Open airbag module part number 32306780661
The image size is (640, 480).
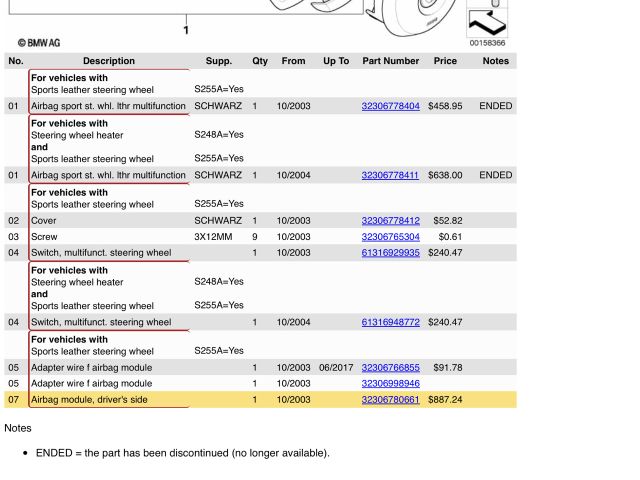(x=390, y=400)
